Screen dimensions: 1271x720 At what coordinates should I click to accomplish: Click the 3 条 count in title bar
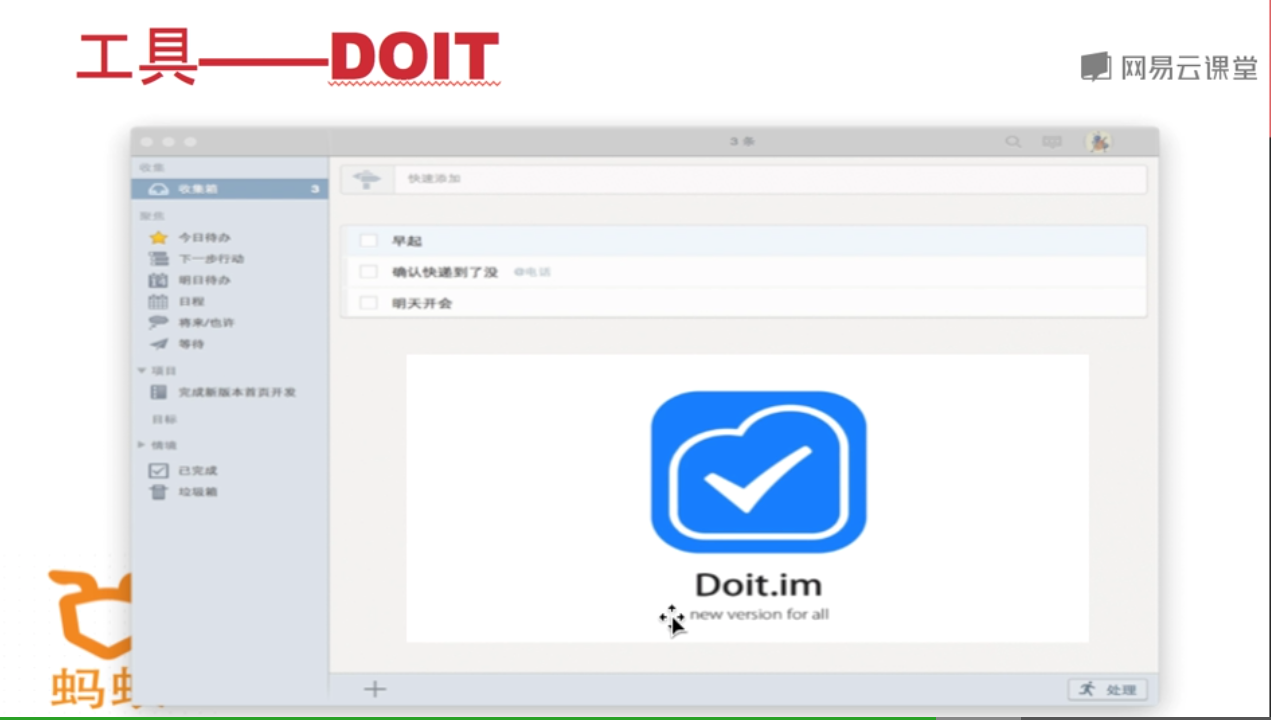(x=742, y=142)
